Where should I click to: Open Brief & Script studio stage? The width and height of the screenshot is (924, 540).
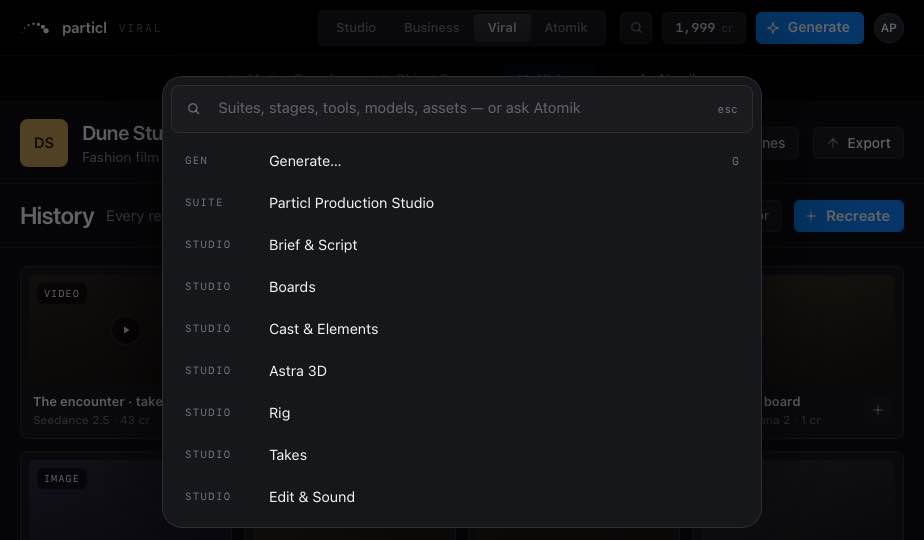pos(461,245)
